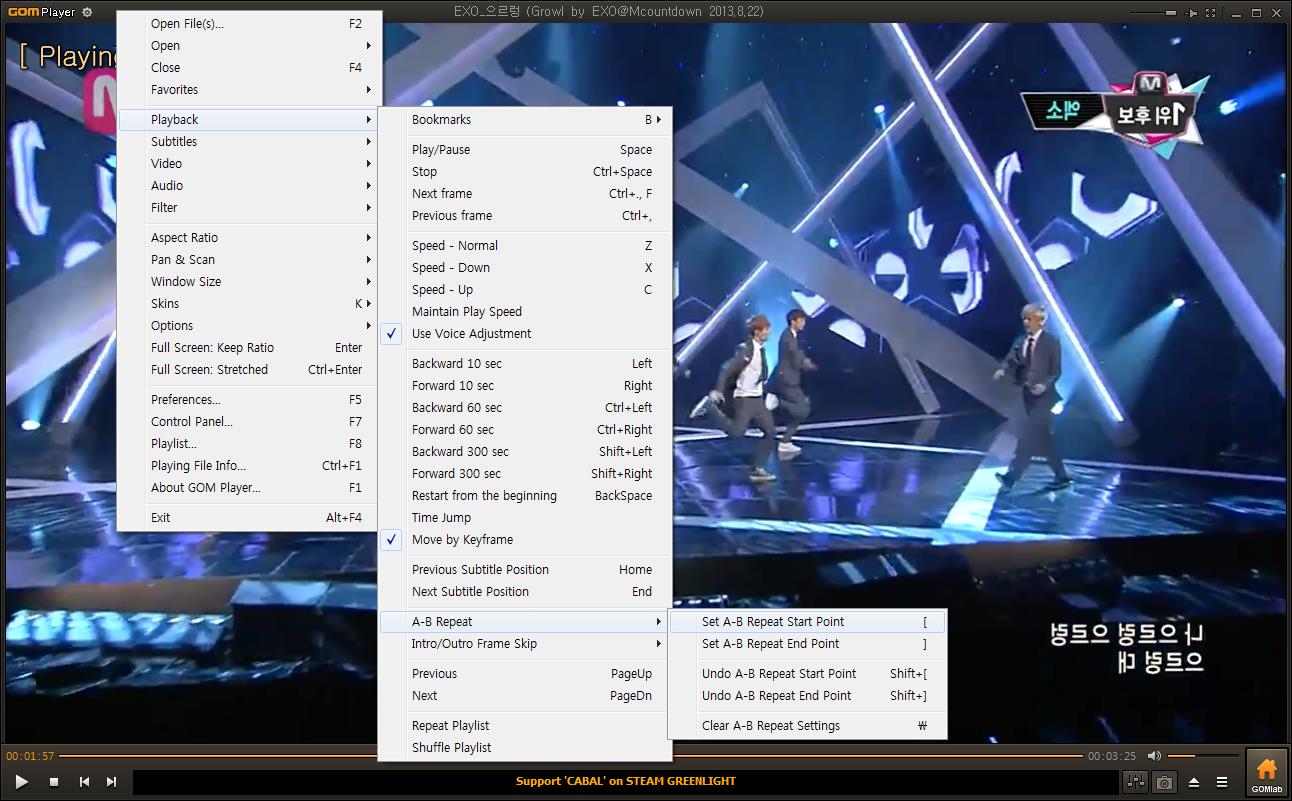
Task: Click the Play button in bottom controls
Action: pyautogui.click(x=21, y=781)
